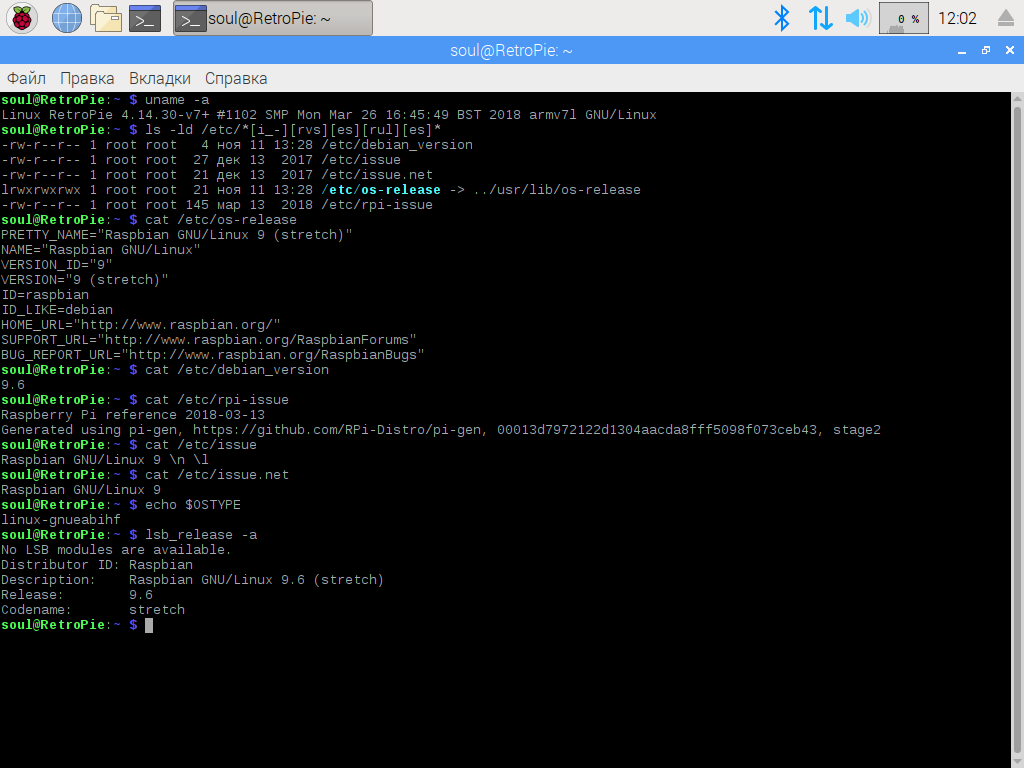Click the 'Raspbian GNU/Linux 9 \n \l' line
Screen dimensions: 1024x768
point(105,460)
